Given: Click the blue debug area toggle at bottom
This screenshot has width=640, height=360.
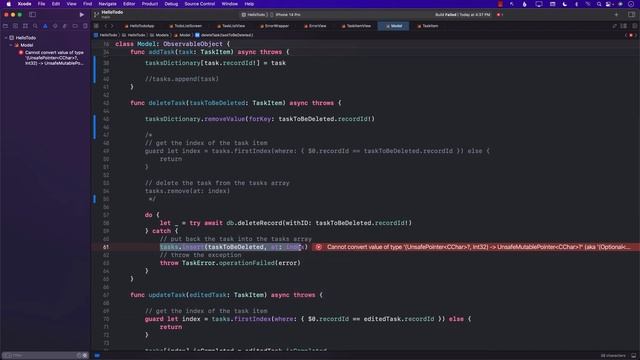Looking at the screenshot, I should tap(97, 356).
